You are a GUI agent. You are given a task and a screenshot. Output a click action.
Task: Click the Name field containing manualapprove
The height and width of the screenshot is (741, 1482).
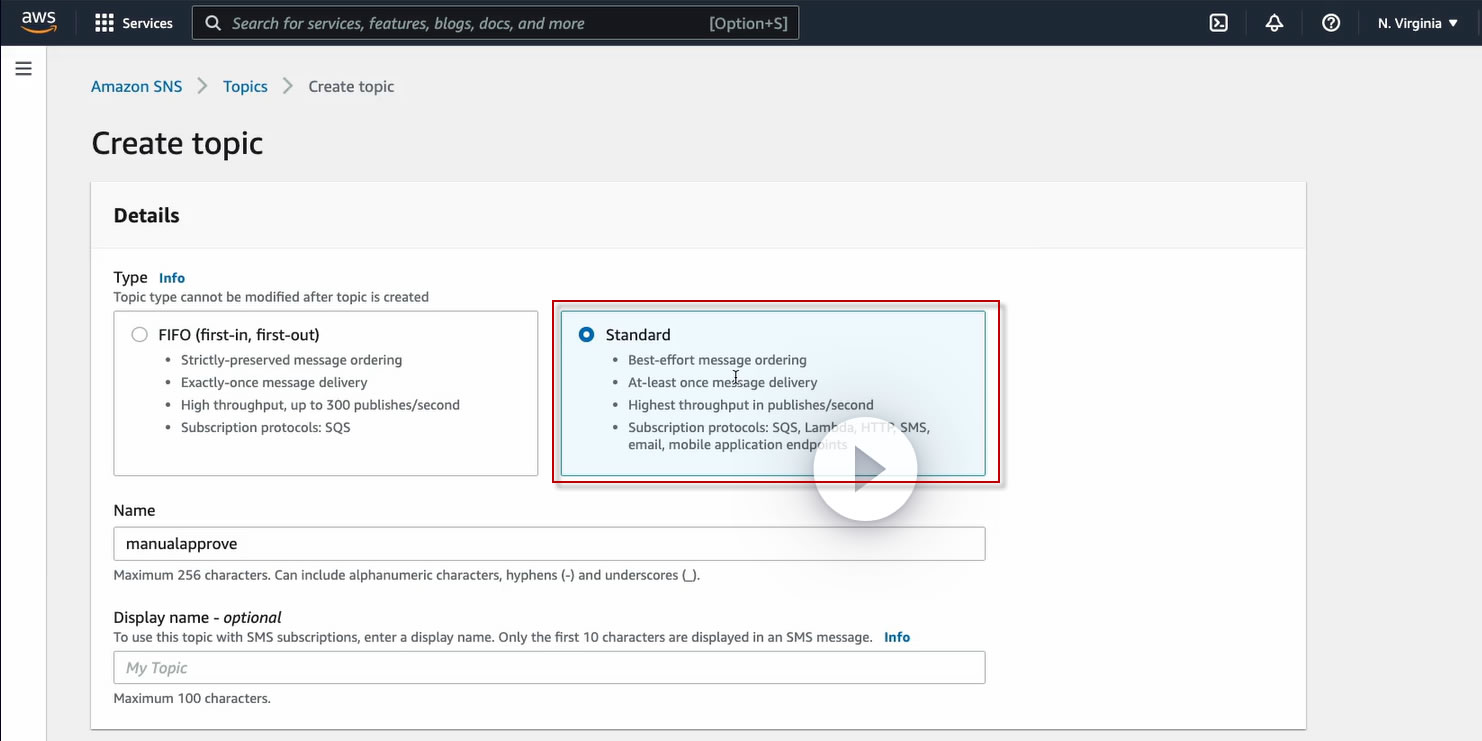tap(549, 544)
